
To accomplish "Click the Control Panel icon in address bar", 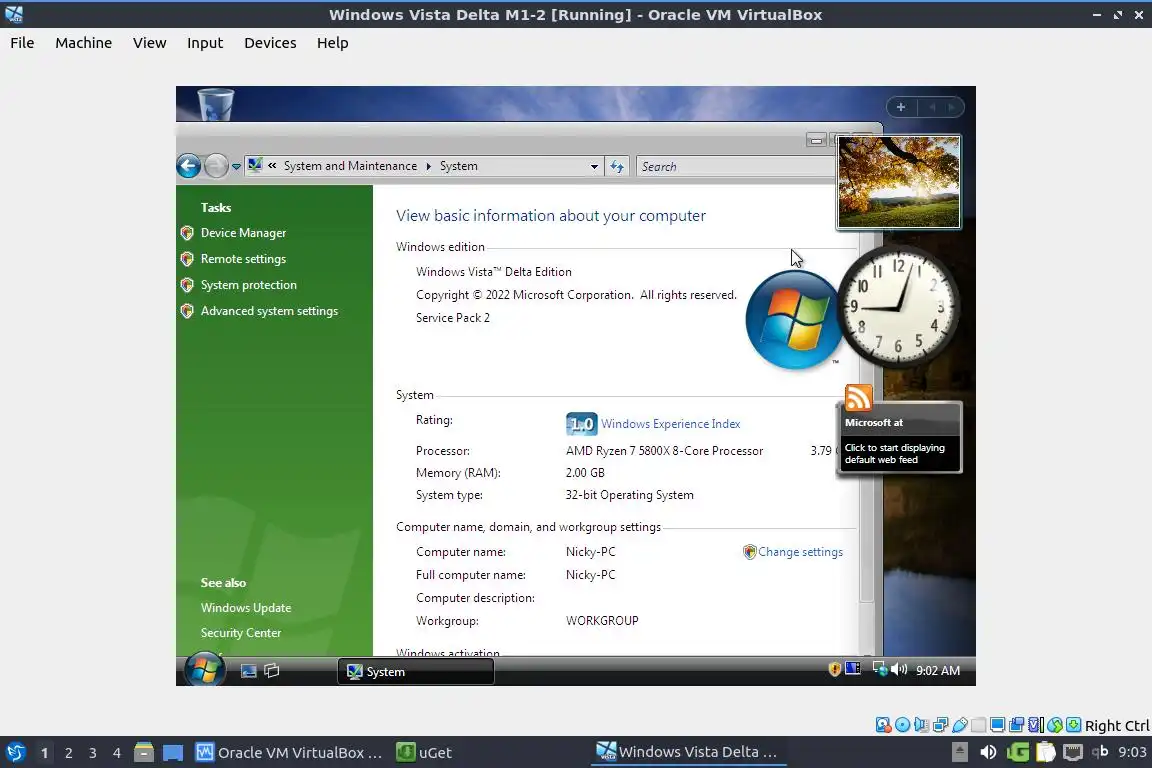I will click(255, 165).
